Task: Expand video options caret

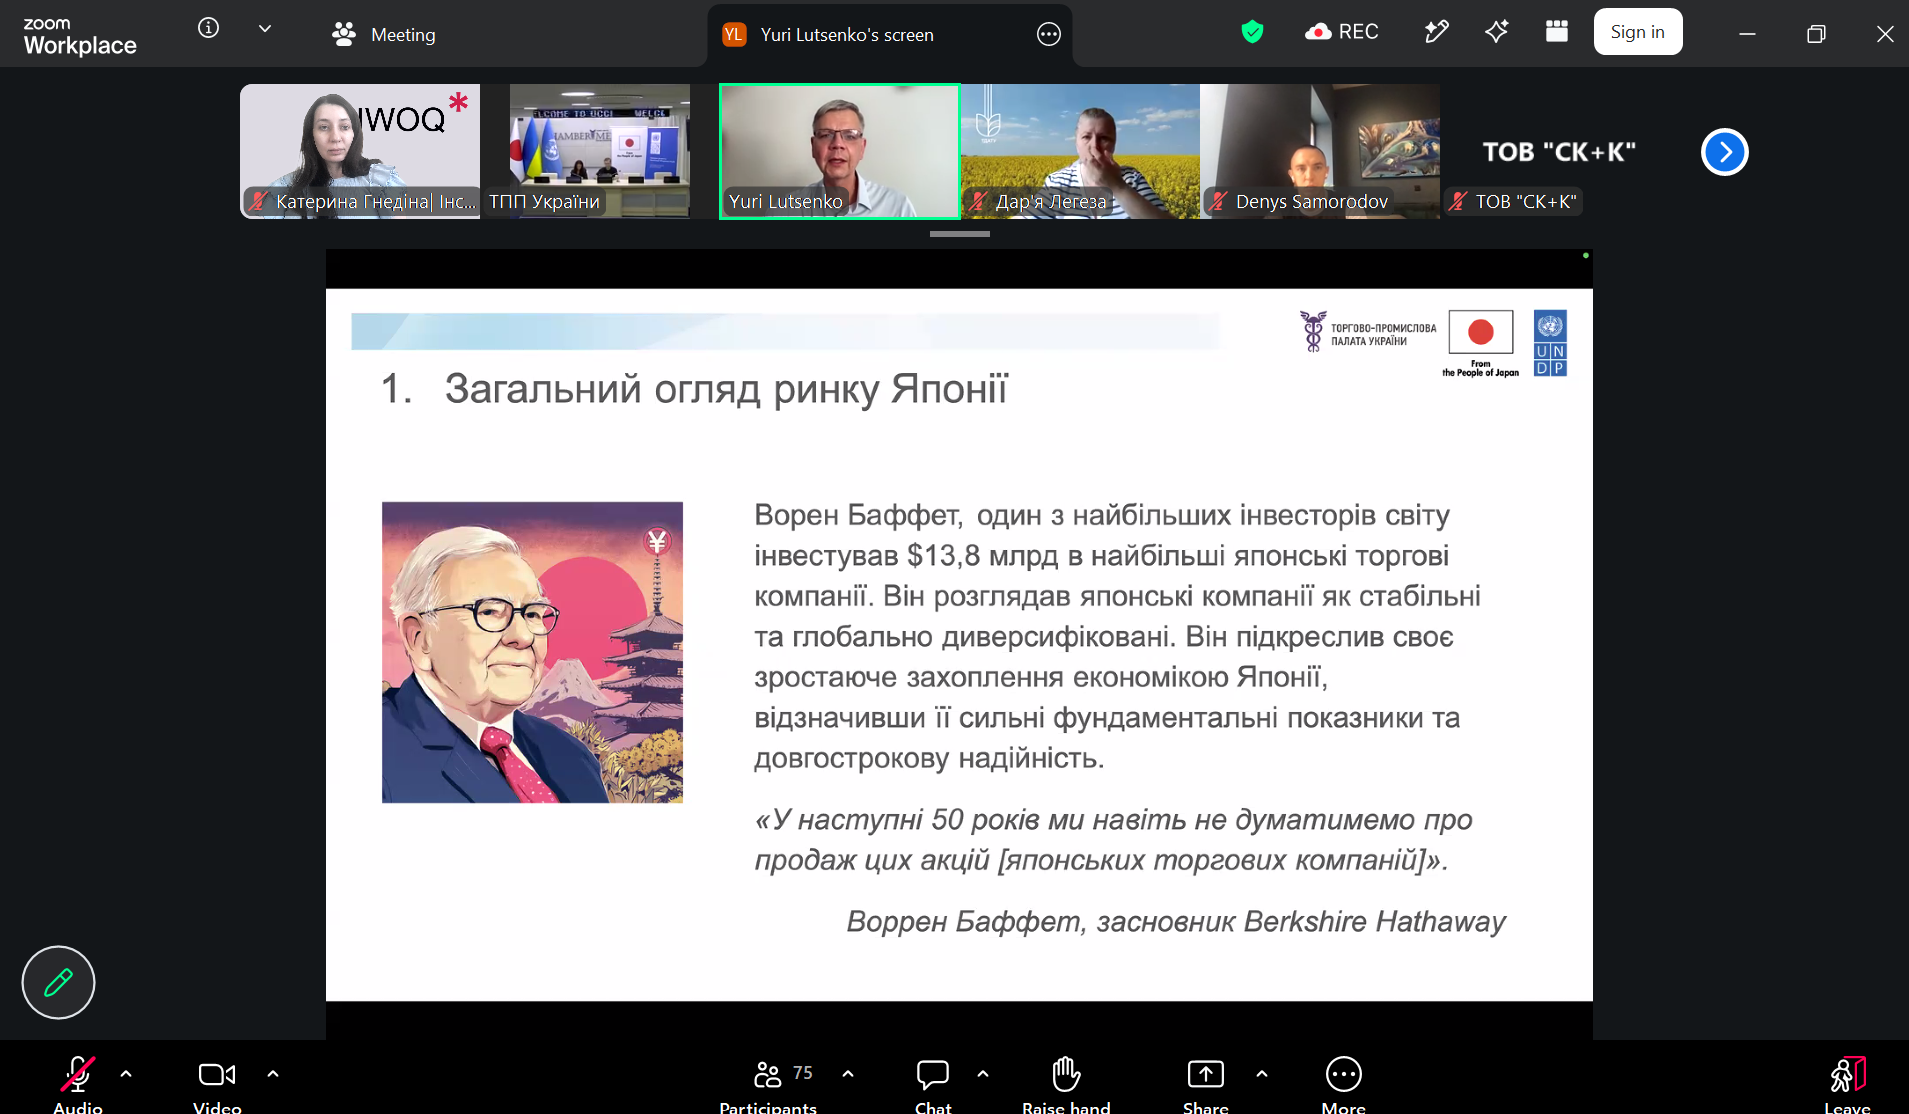Action: point(273,1074)
